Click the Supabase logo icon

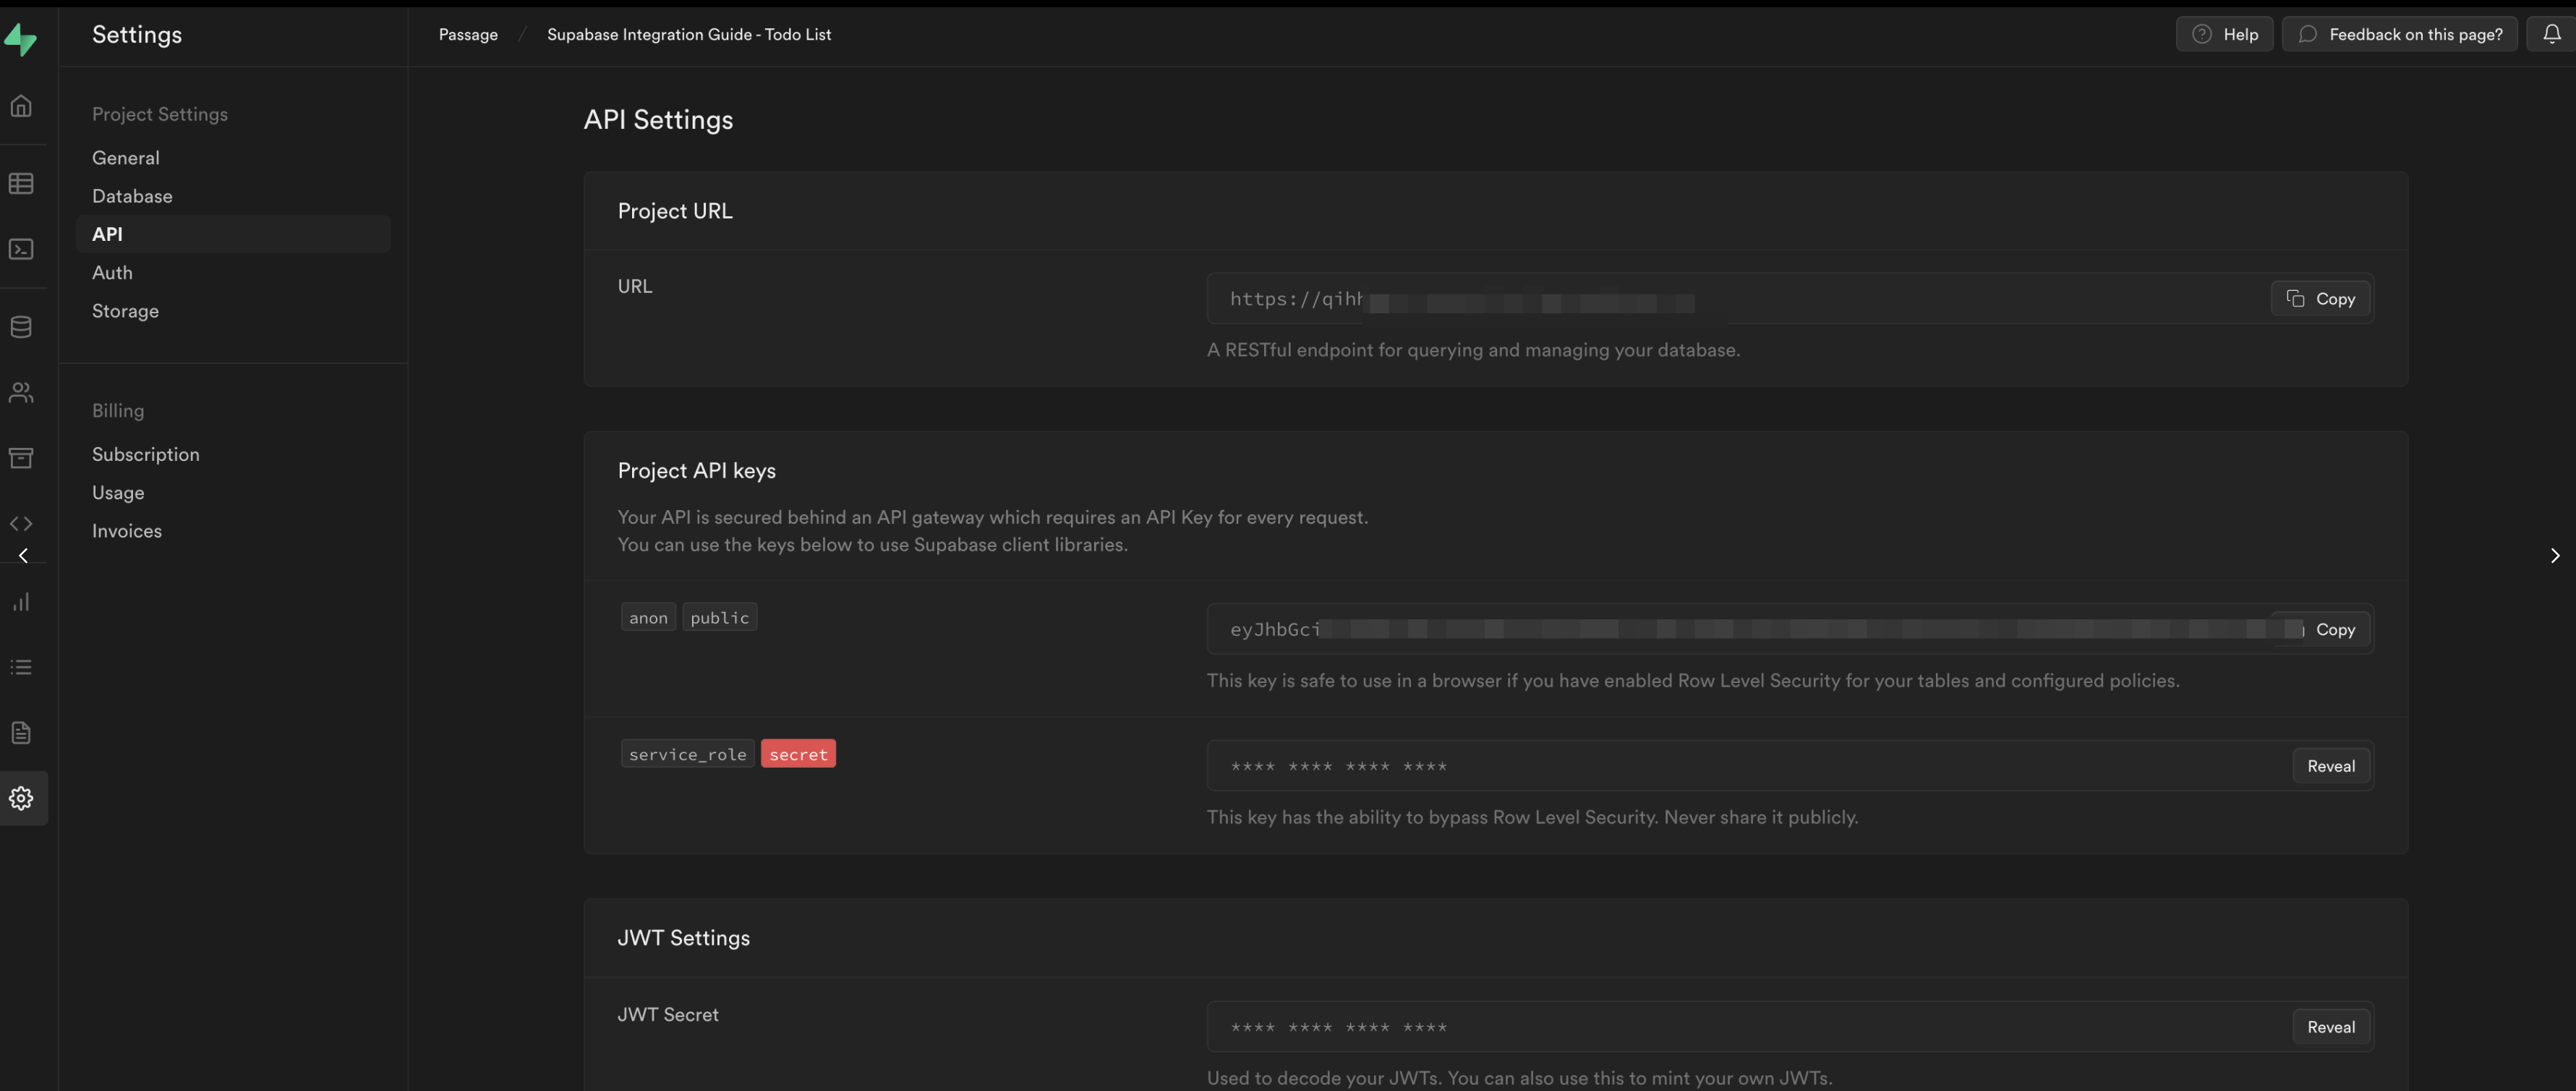pos(21,39)
